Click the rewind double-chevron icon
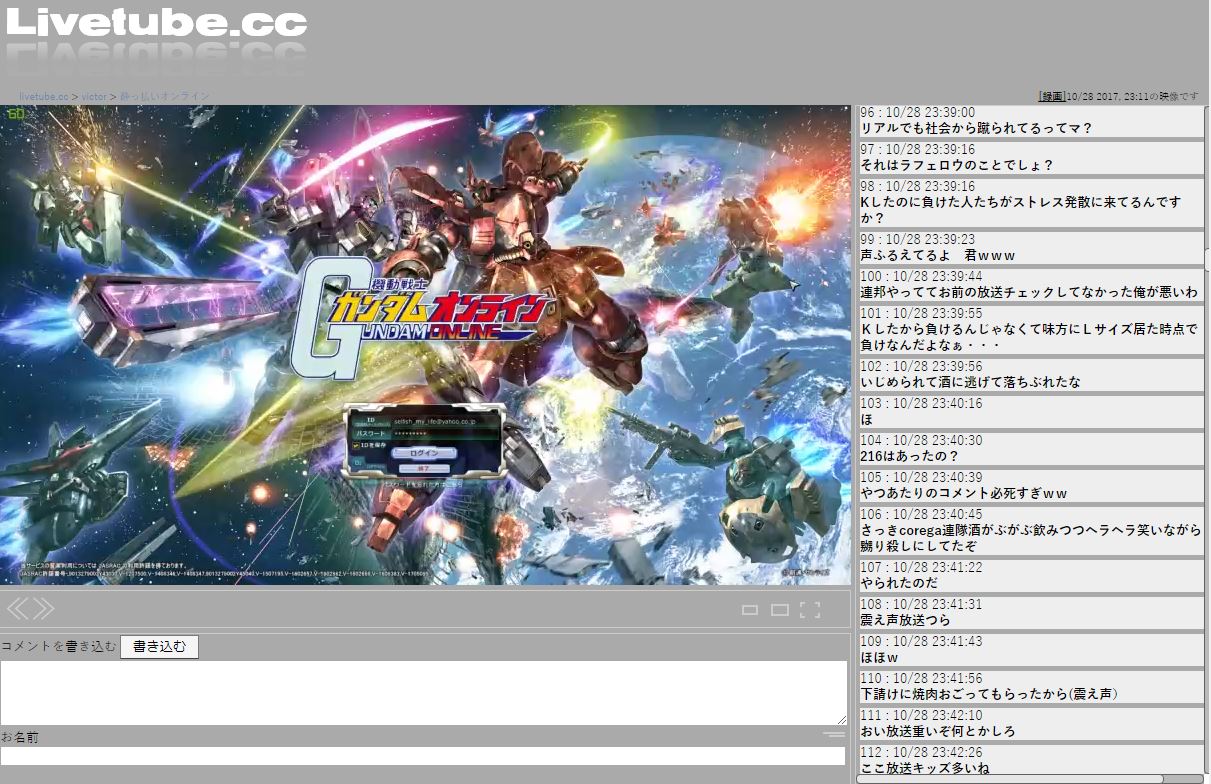The width and height of the screenshot is (1211, 784). tap(17, 608)
